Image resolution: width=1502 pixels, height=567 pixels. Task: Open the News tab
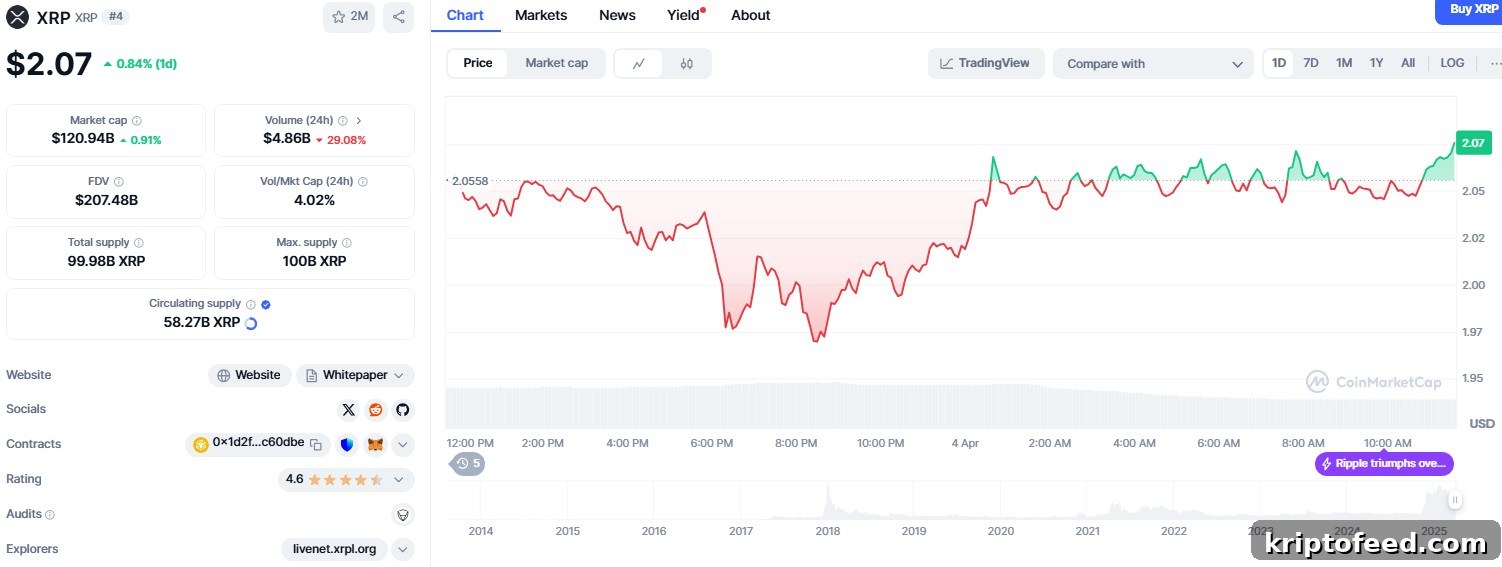(x=617, y=15)
